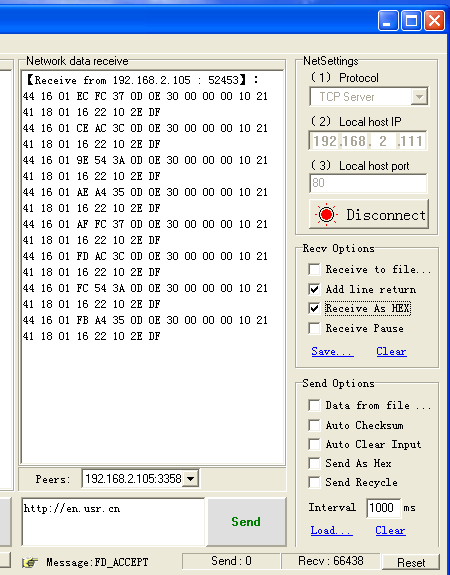The image size is (450, 575).
Task: Check the Auto Checksum option
Action: [314, 425]
